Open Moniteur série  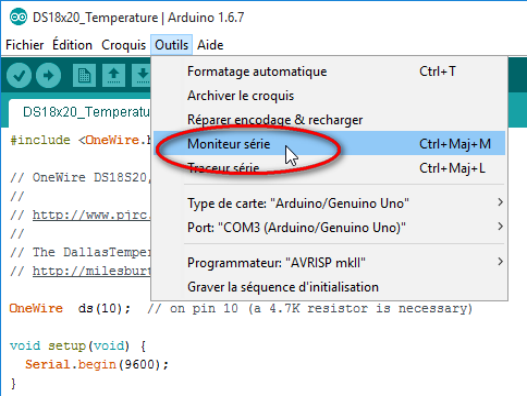(x=329, y=144)
